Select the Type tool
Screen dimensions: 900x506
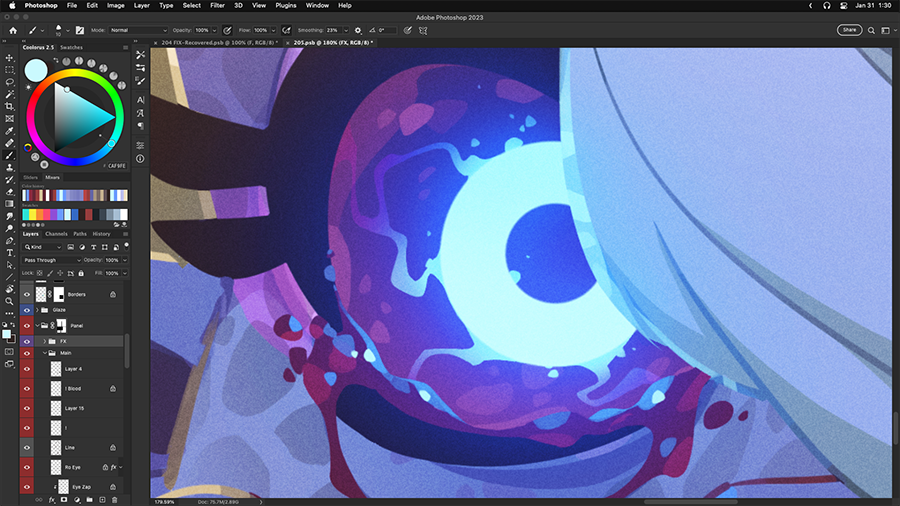click(x=10, y=253)
